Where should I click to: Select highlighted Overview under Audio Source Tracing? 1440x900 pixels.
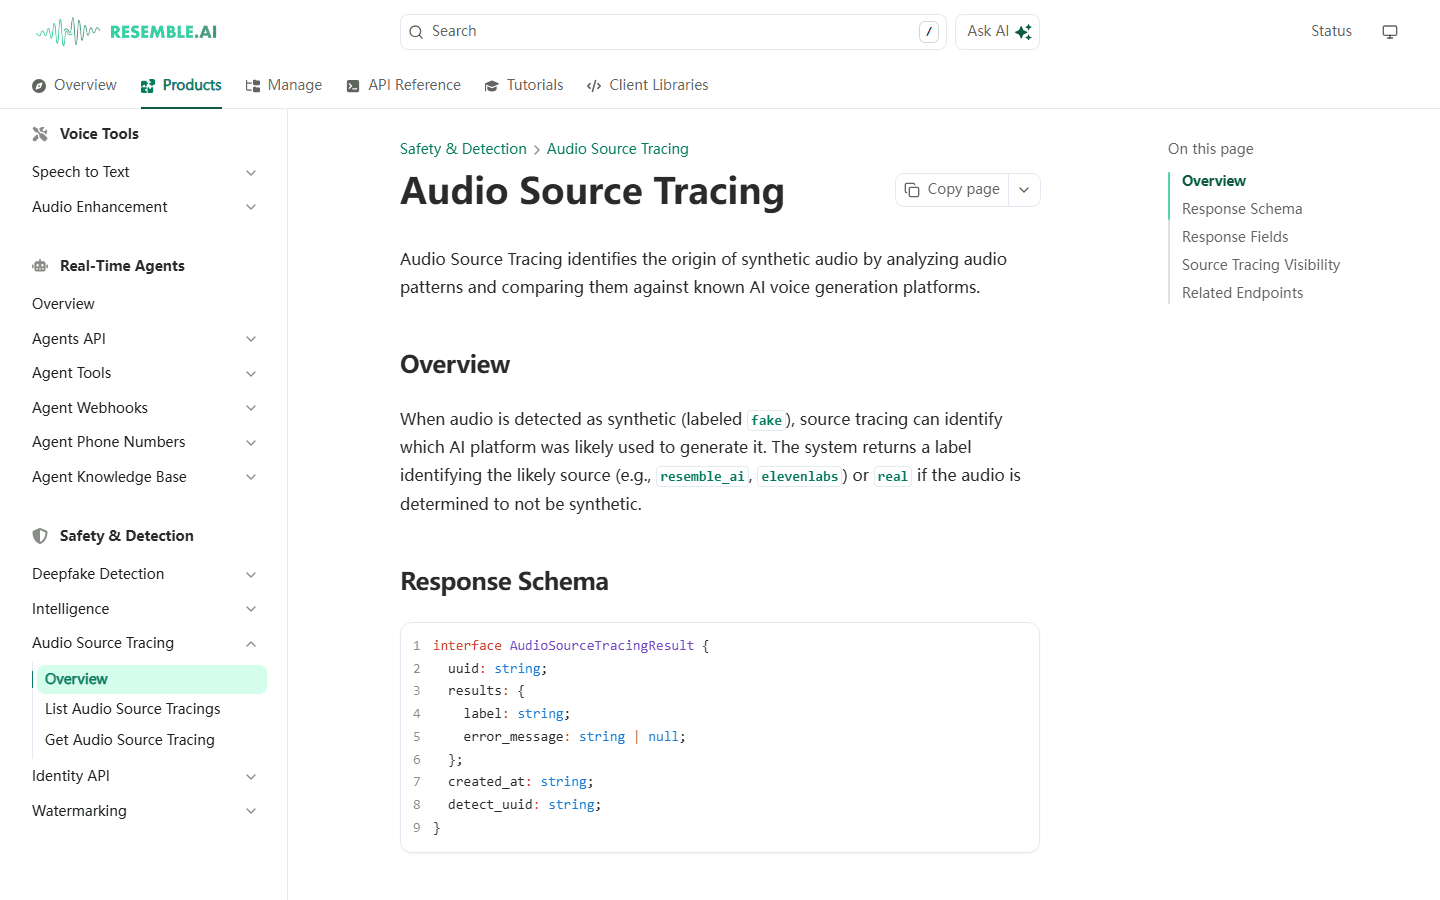click(152, 679)
